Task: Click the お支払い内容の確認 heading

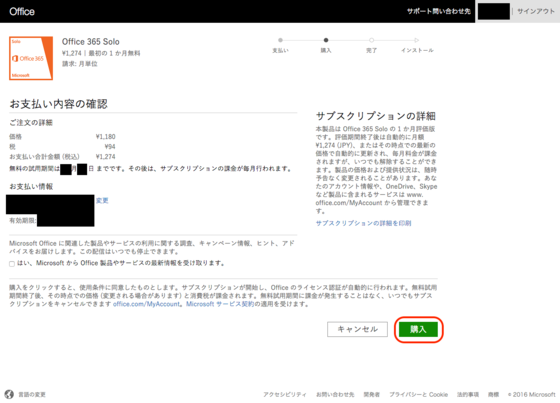Action: coord(59,104)
